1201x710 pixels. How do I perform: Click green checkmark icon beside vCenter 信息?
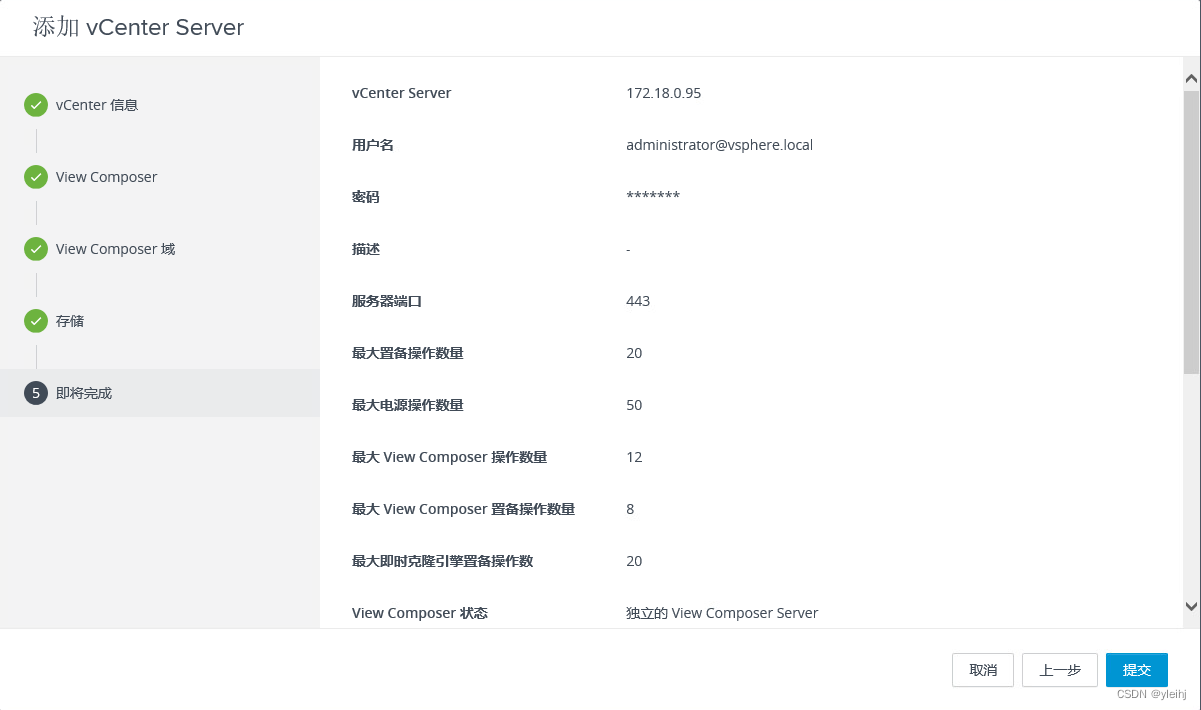point(36,105)
